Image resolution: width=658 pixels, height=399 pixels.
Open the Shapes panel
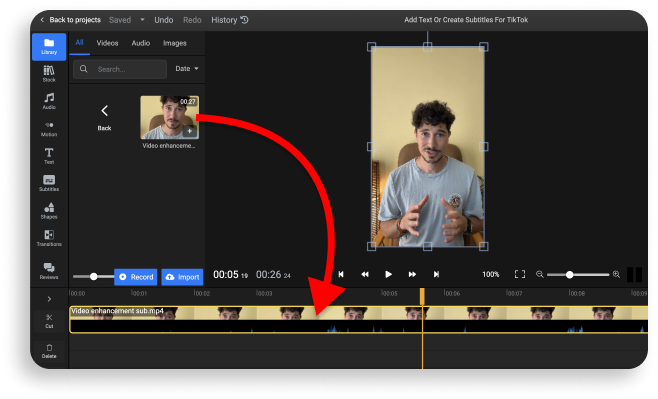(x=49, y=211)
